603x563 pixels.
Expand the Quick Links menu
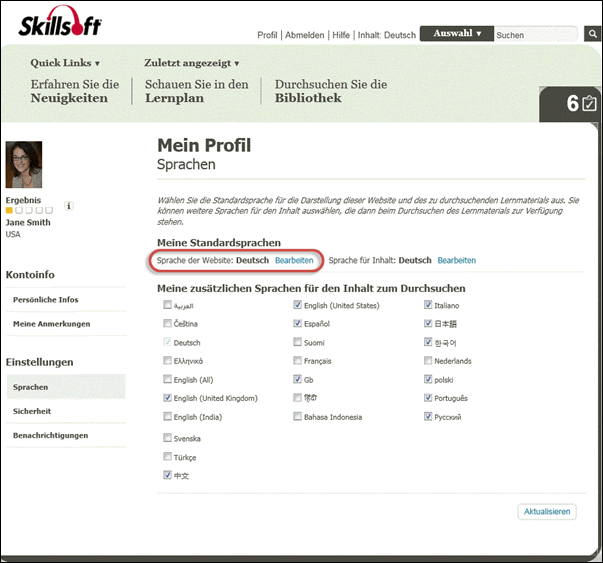[65, 63]
